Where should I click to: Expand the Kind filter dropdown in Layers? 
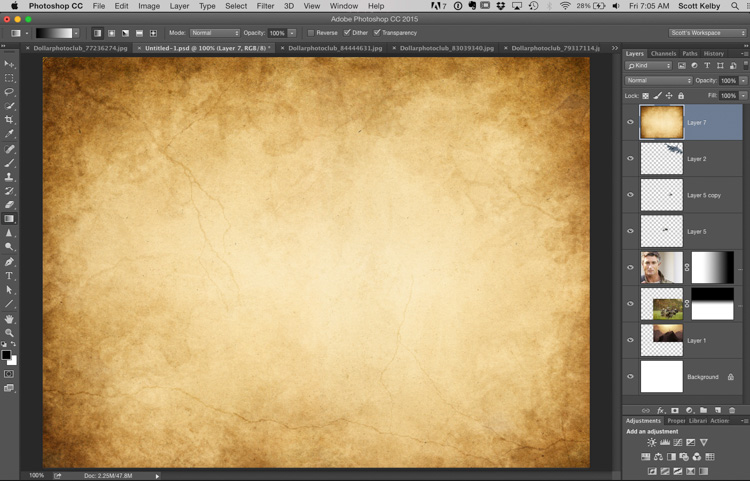[649, 66]
